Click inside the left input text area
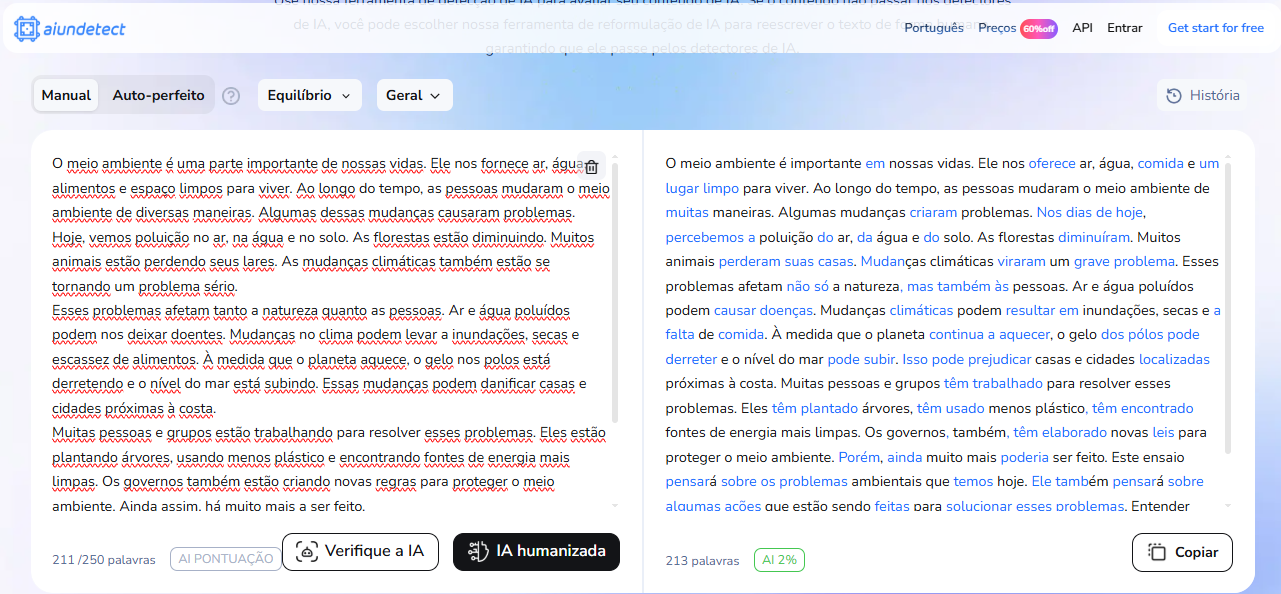This screenshot has height=594, width=1281. click(320, 330)
